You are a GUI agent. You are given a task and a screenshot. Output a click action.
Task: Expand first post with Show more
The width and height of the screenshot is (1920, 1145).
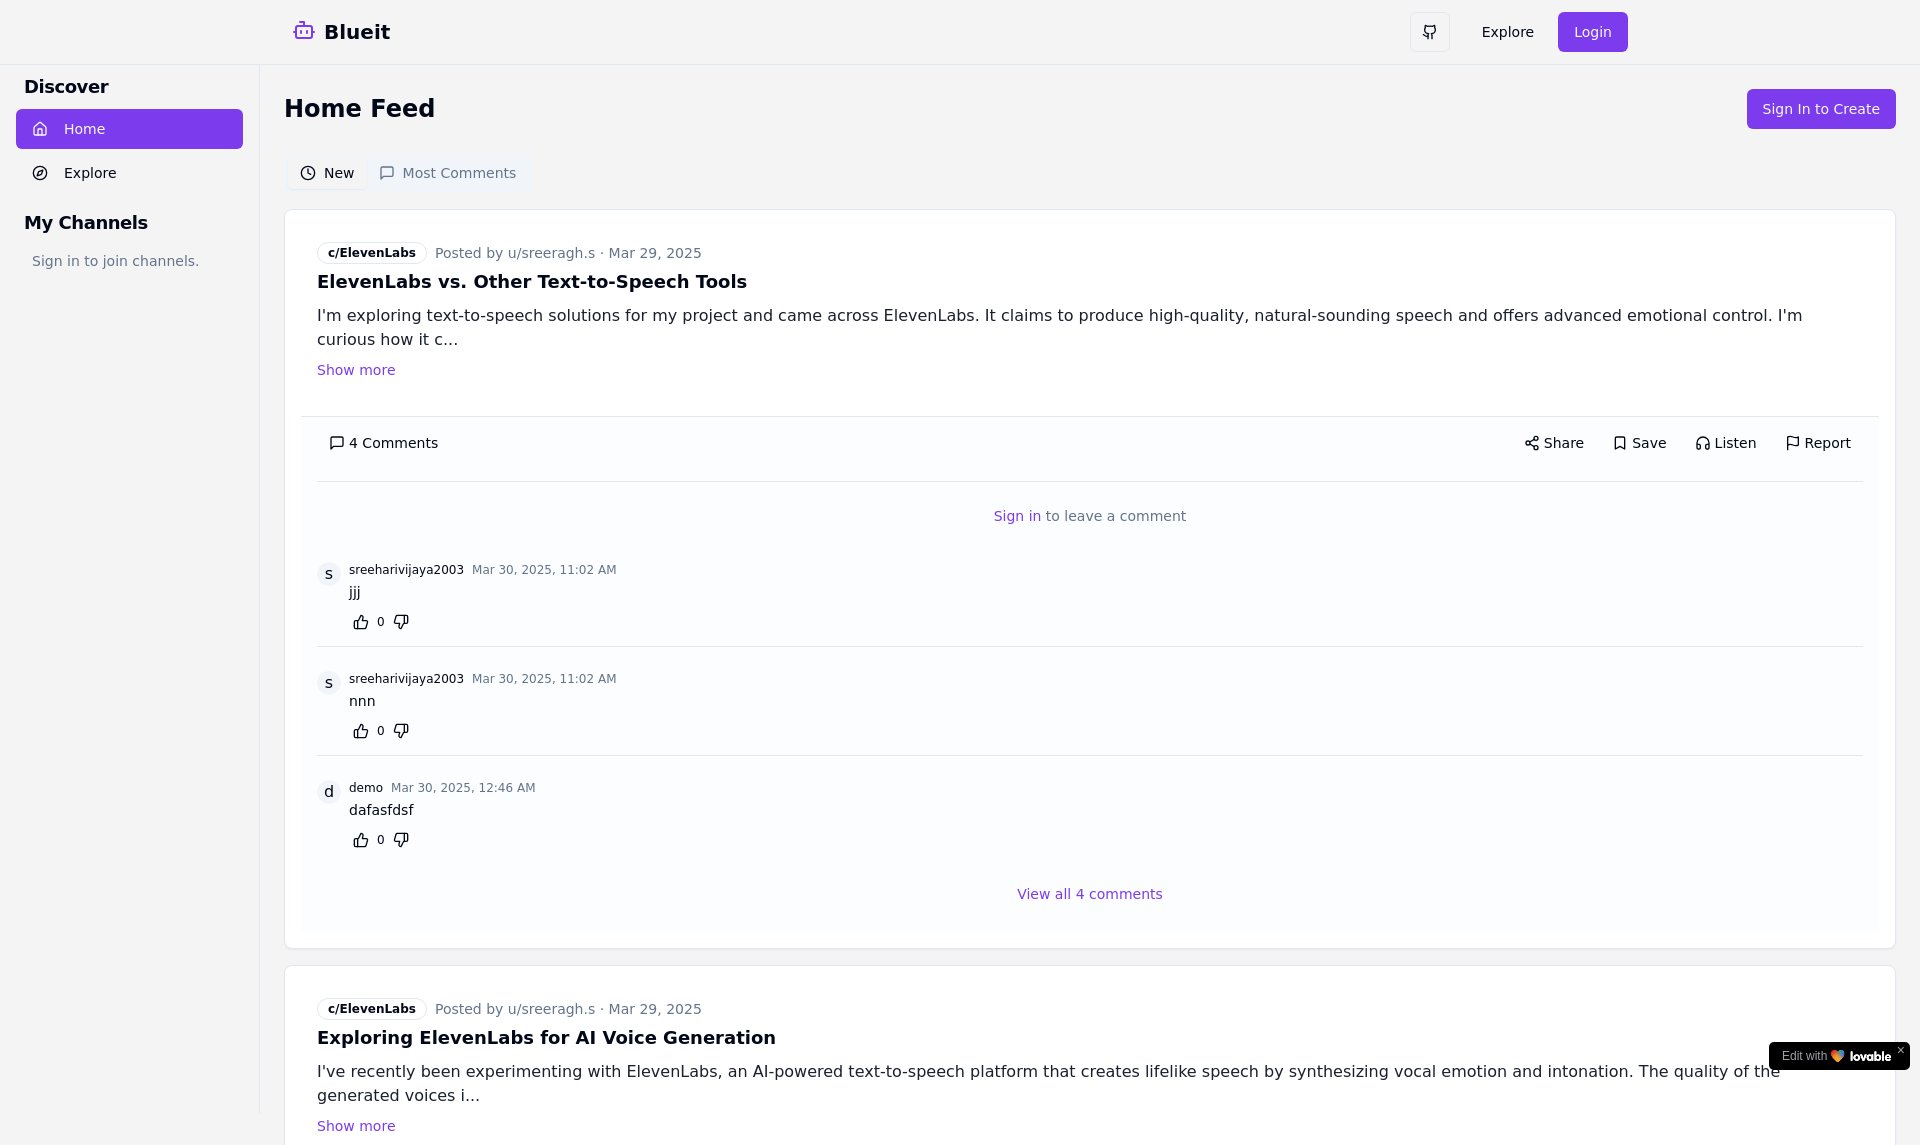coord(356,370)
